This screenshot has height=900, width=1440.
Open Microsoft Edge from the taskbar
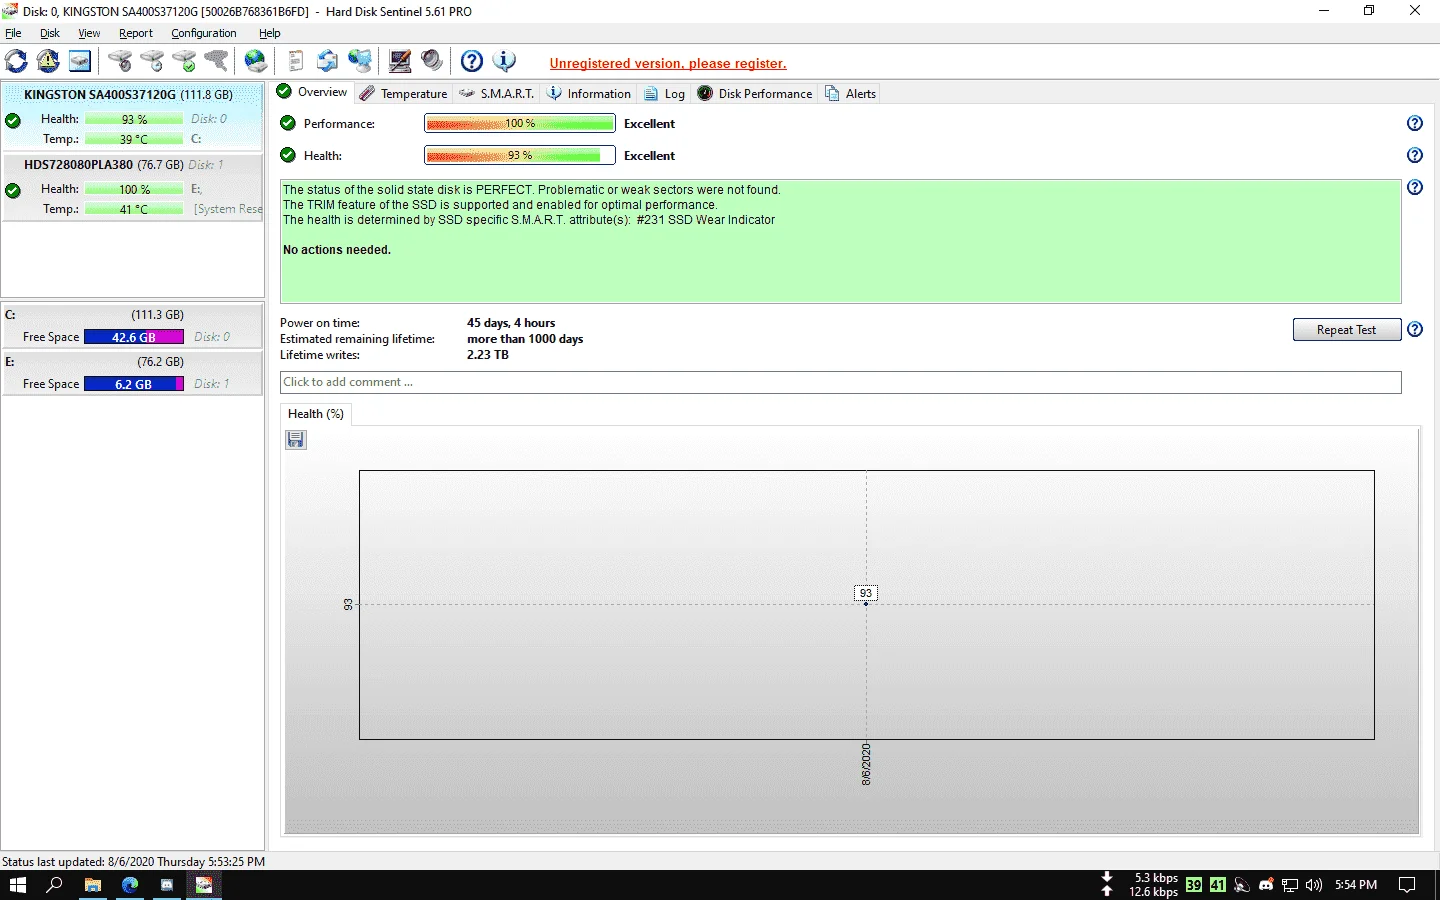(130, 885)
